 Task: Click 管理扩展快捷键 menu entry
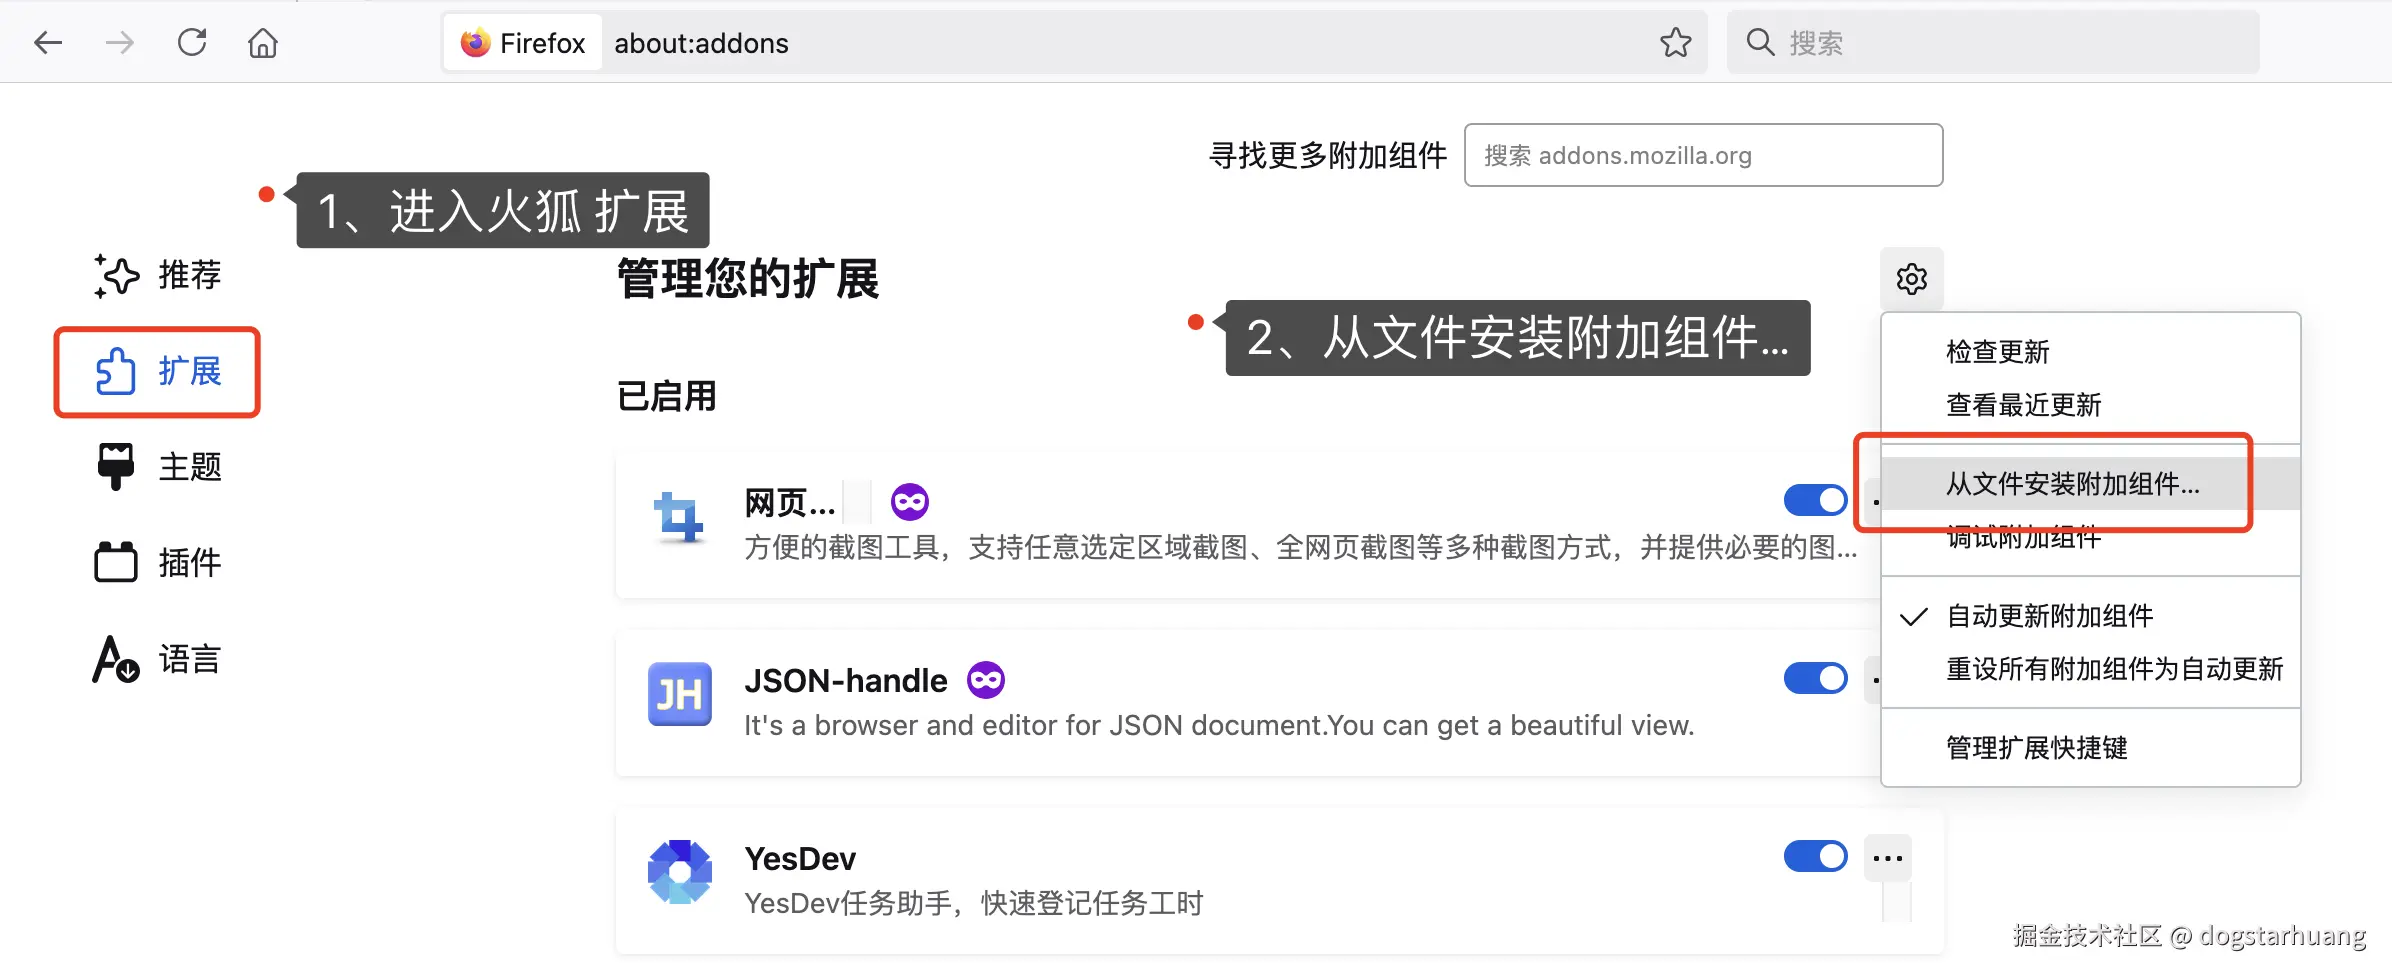(x=2035, y=747)
